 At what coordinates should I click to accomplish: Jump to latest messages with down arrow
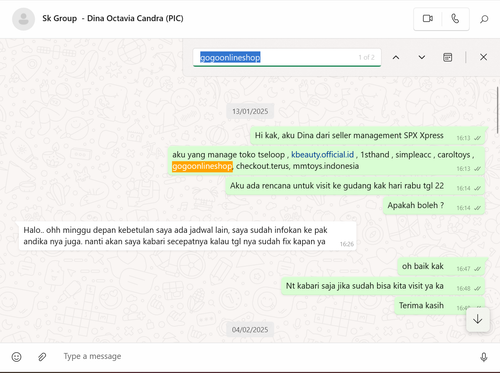click(x=478, y=320)
